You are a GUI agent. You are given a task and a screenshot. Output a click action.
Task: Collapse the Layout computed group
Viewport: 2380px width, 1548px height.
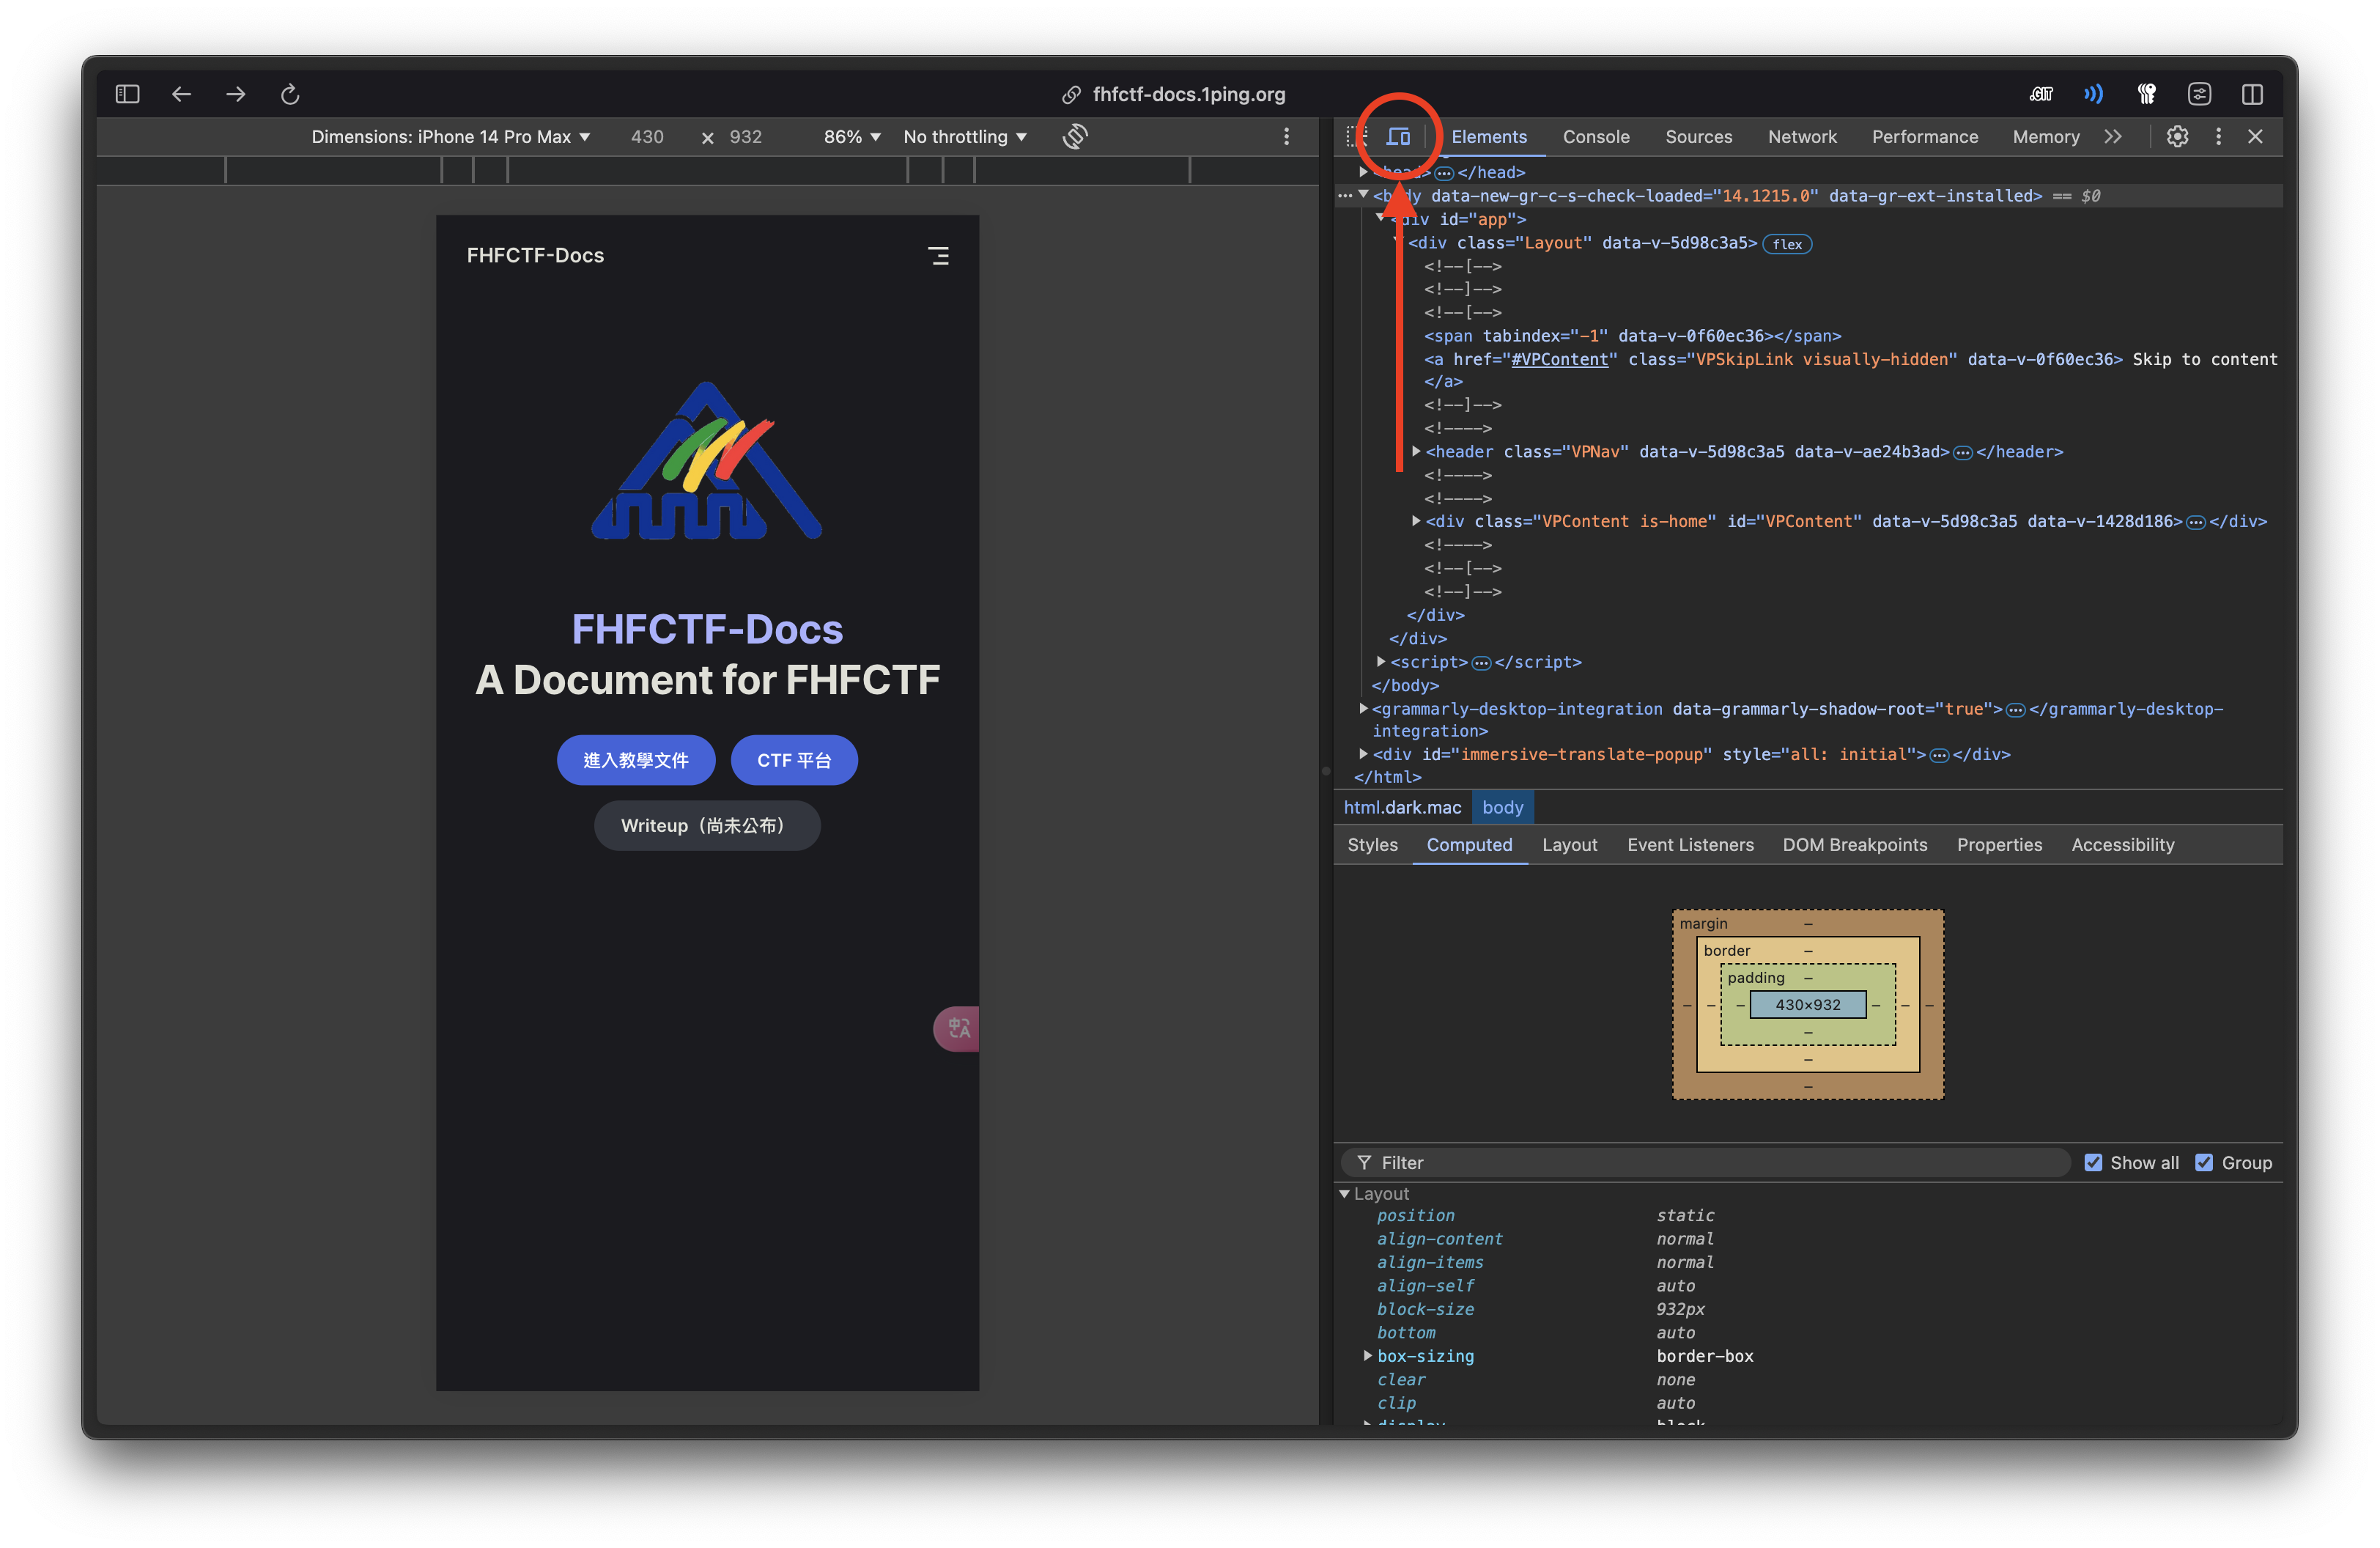pos(1345,1194)
